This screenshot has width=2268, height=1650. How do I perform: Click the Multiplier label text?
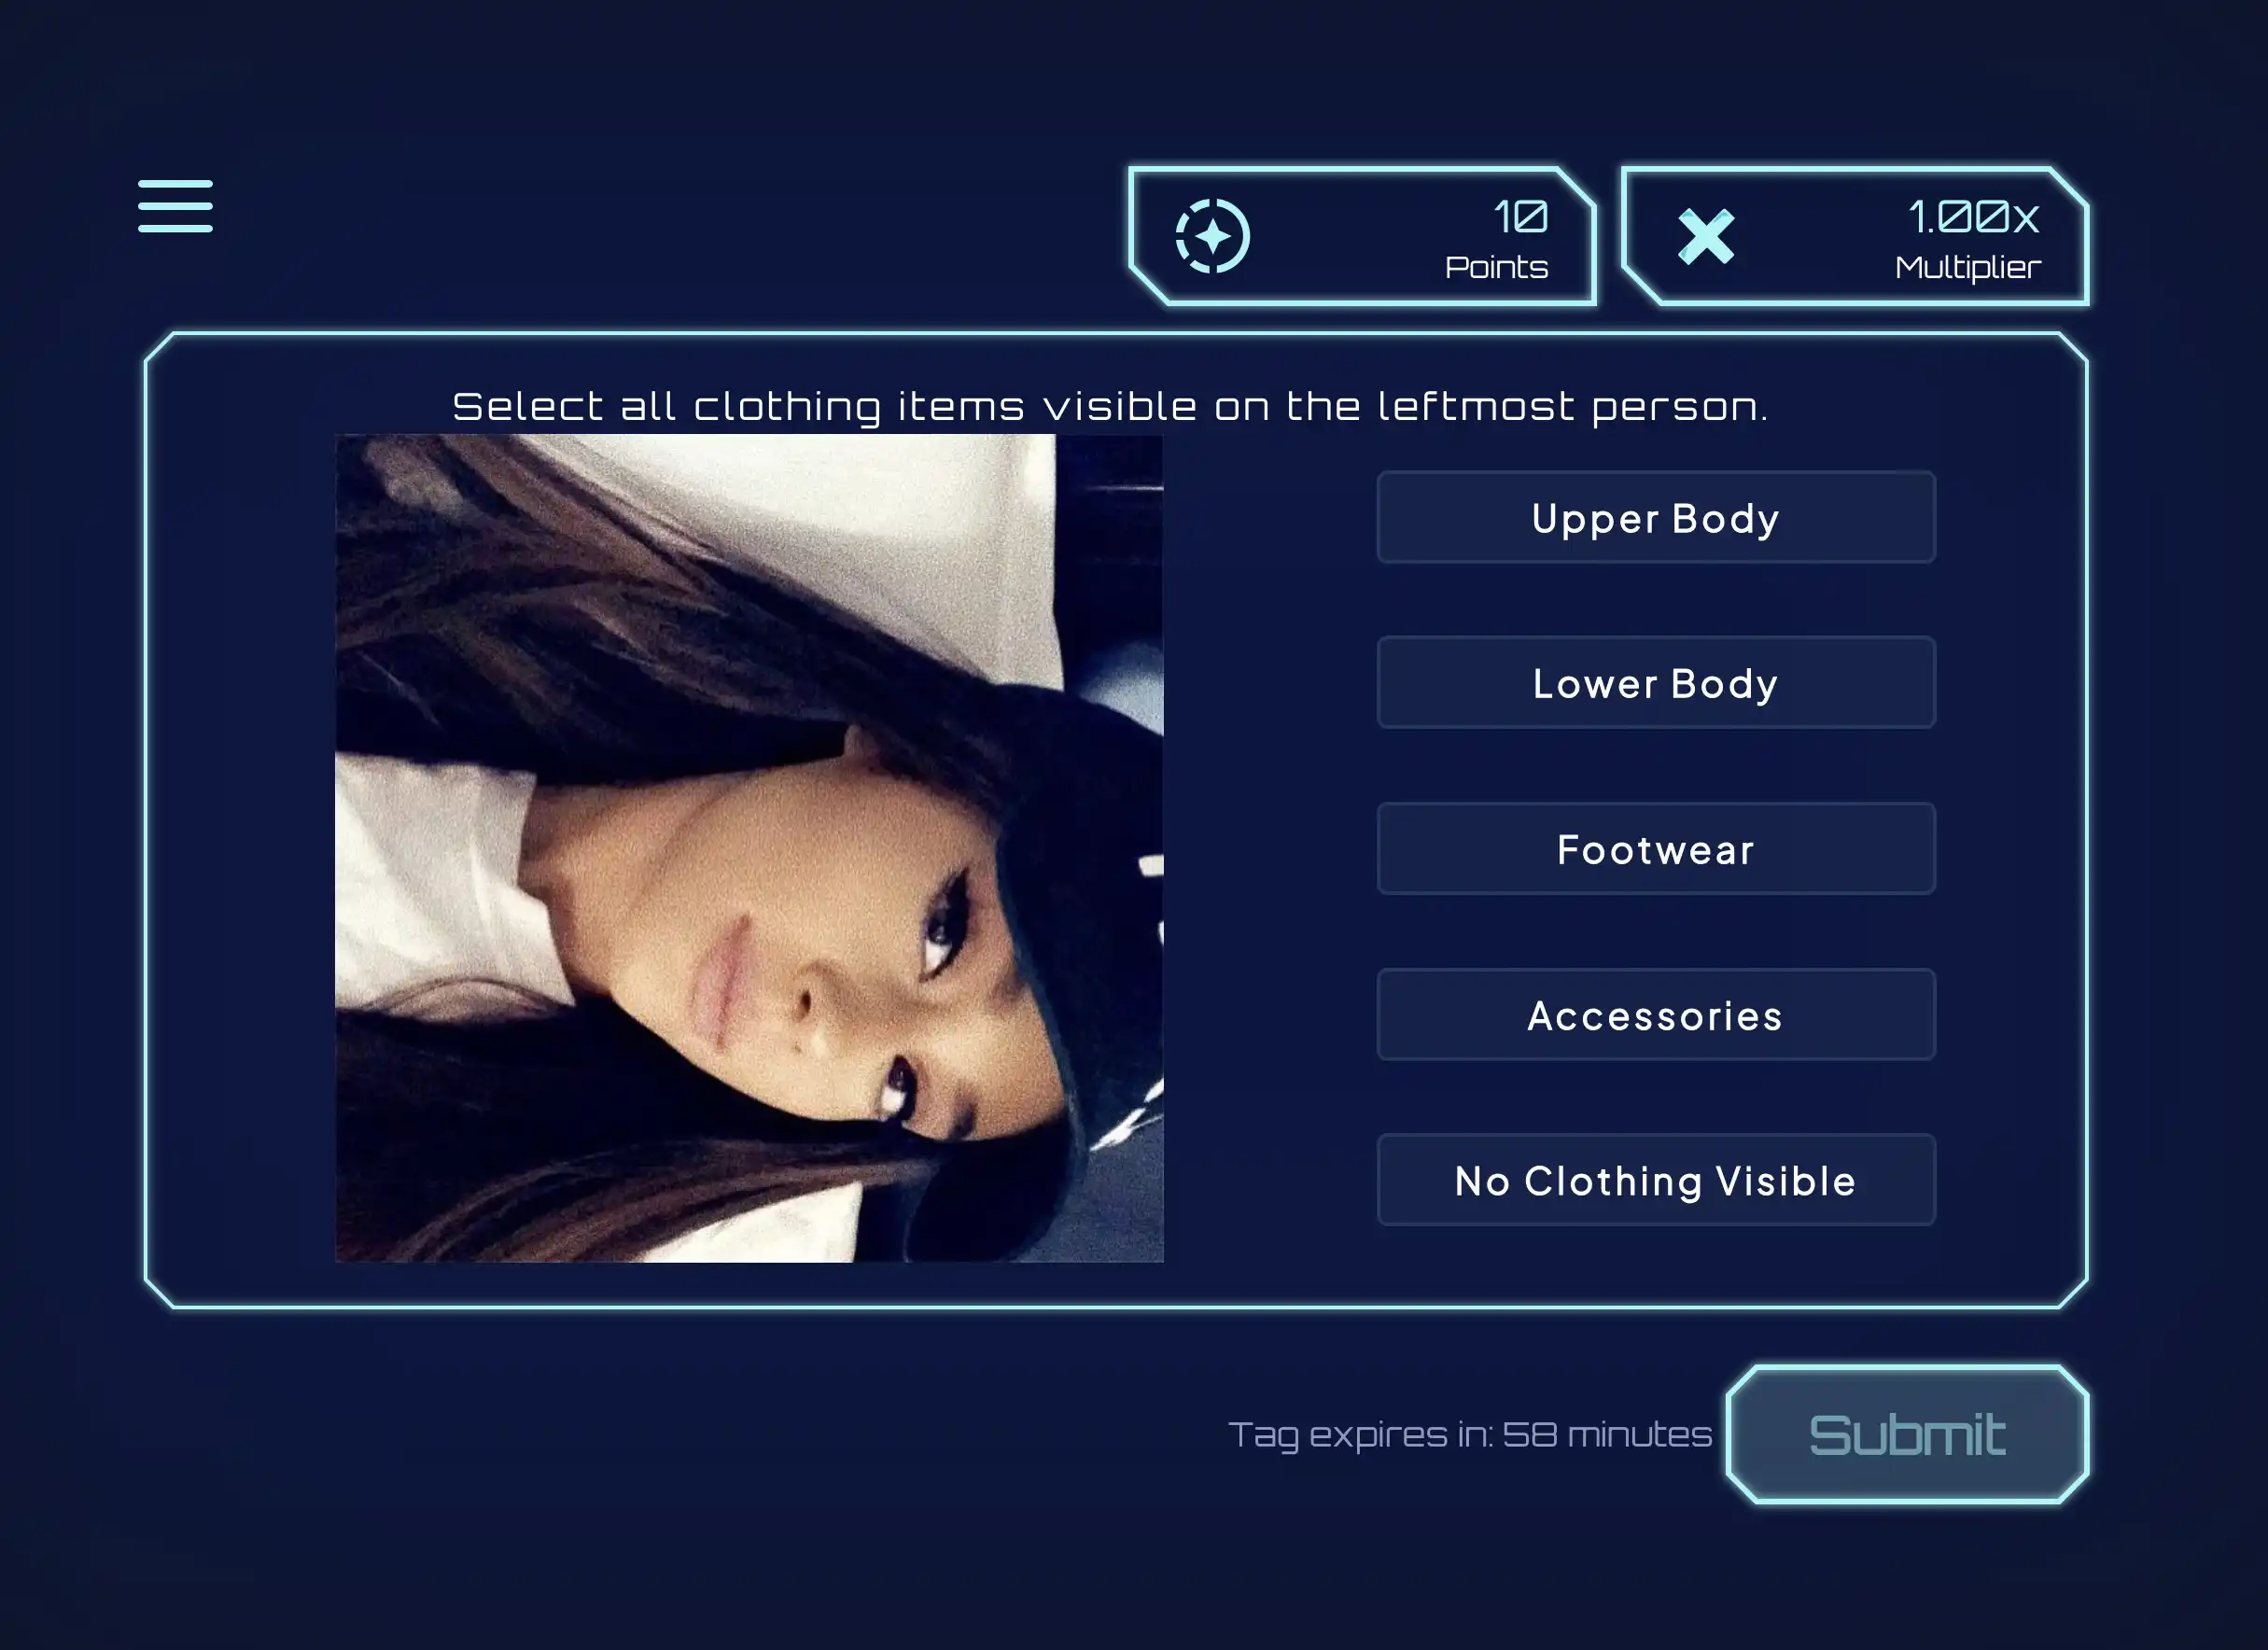point(1967,267)
